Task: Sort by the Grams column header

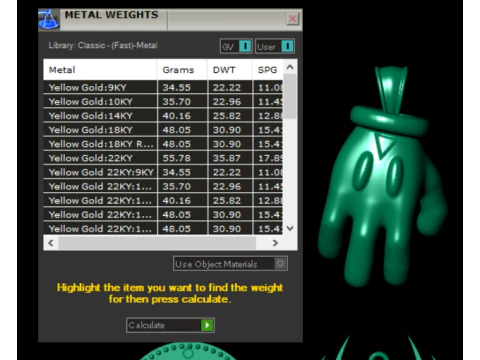Action: (x=182, y=70)
